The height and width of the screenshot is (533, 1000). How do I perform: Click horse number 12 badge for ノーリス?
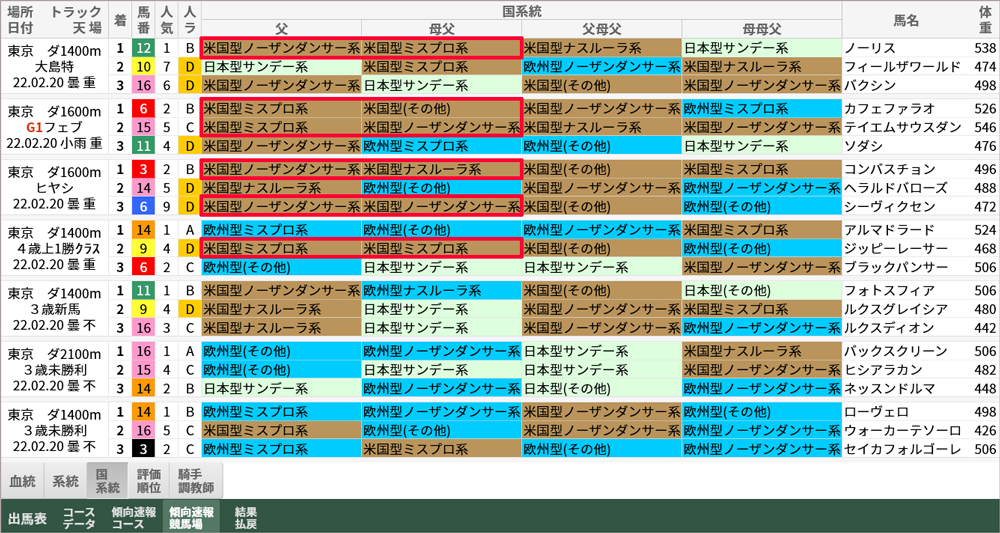[144, 48]
